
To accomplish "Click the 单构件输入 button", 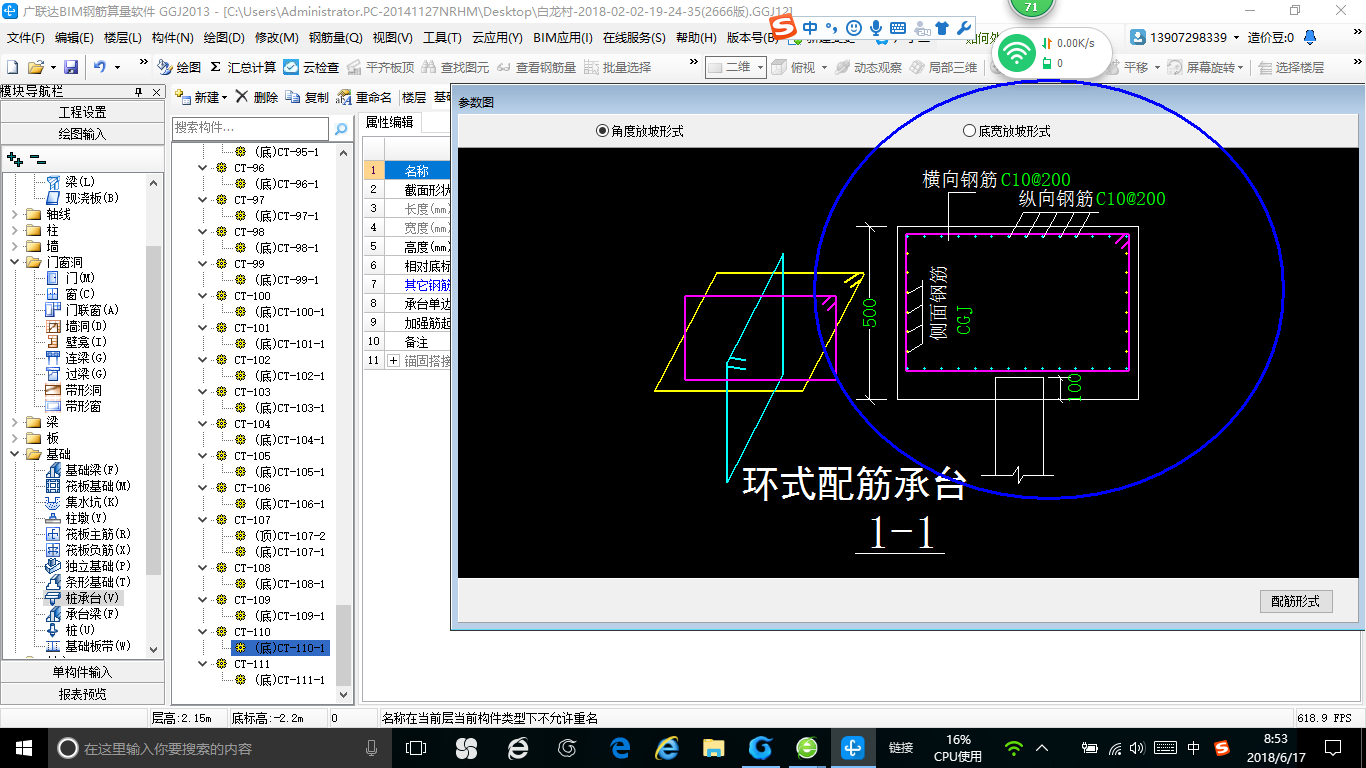I will 82,672.
